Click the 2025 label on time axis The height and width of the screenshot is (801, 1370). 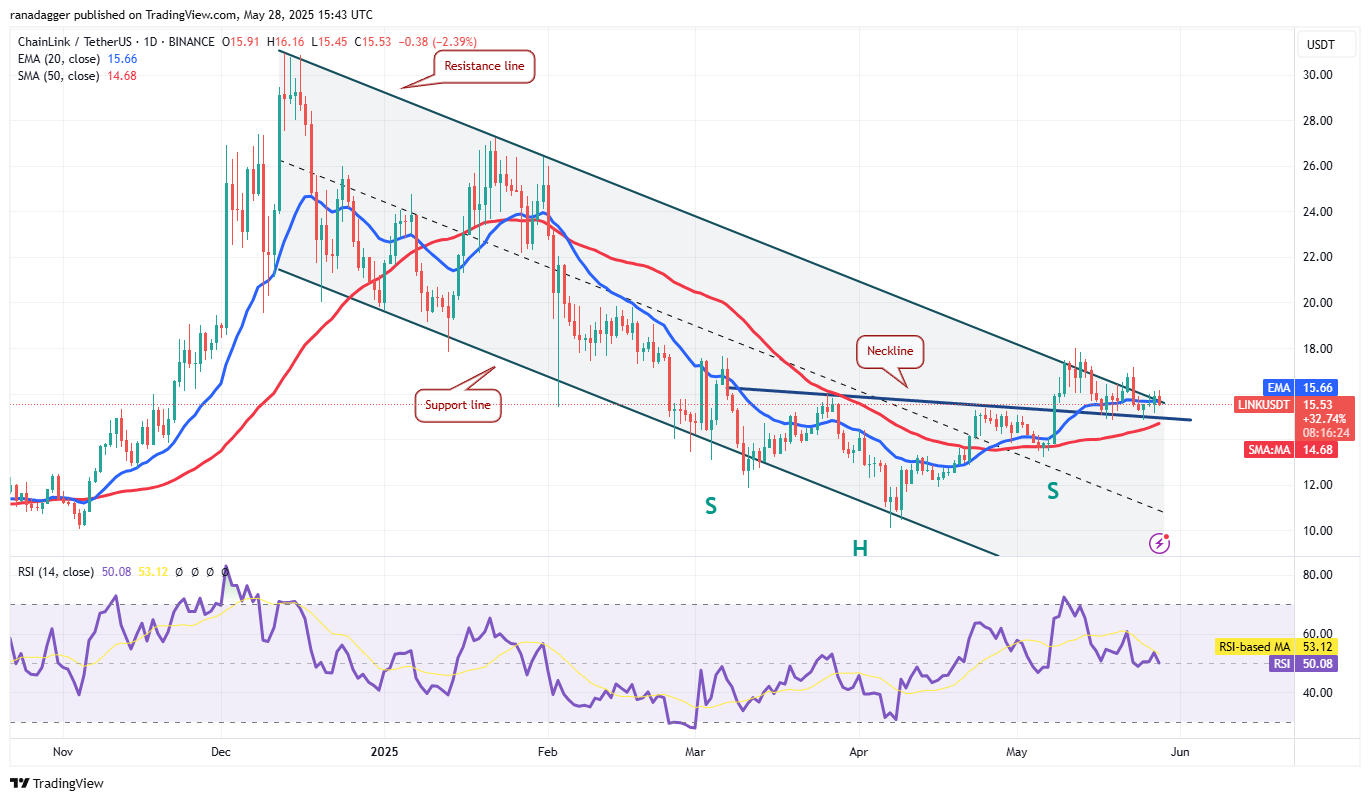tap(384, 750)
